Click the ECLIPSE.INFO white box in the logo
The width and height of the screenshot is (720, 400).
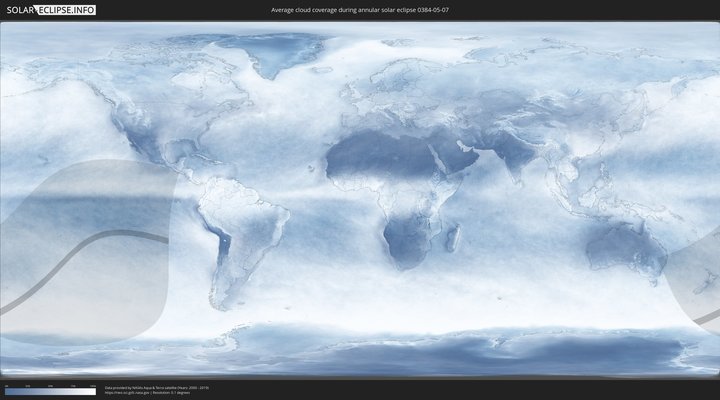click(67, 10)
